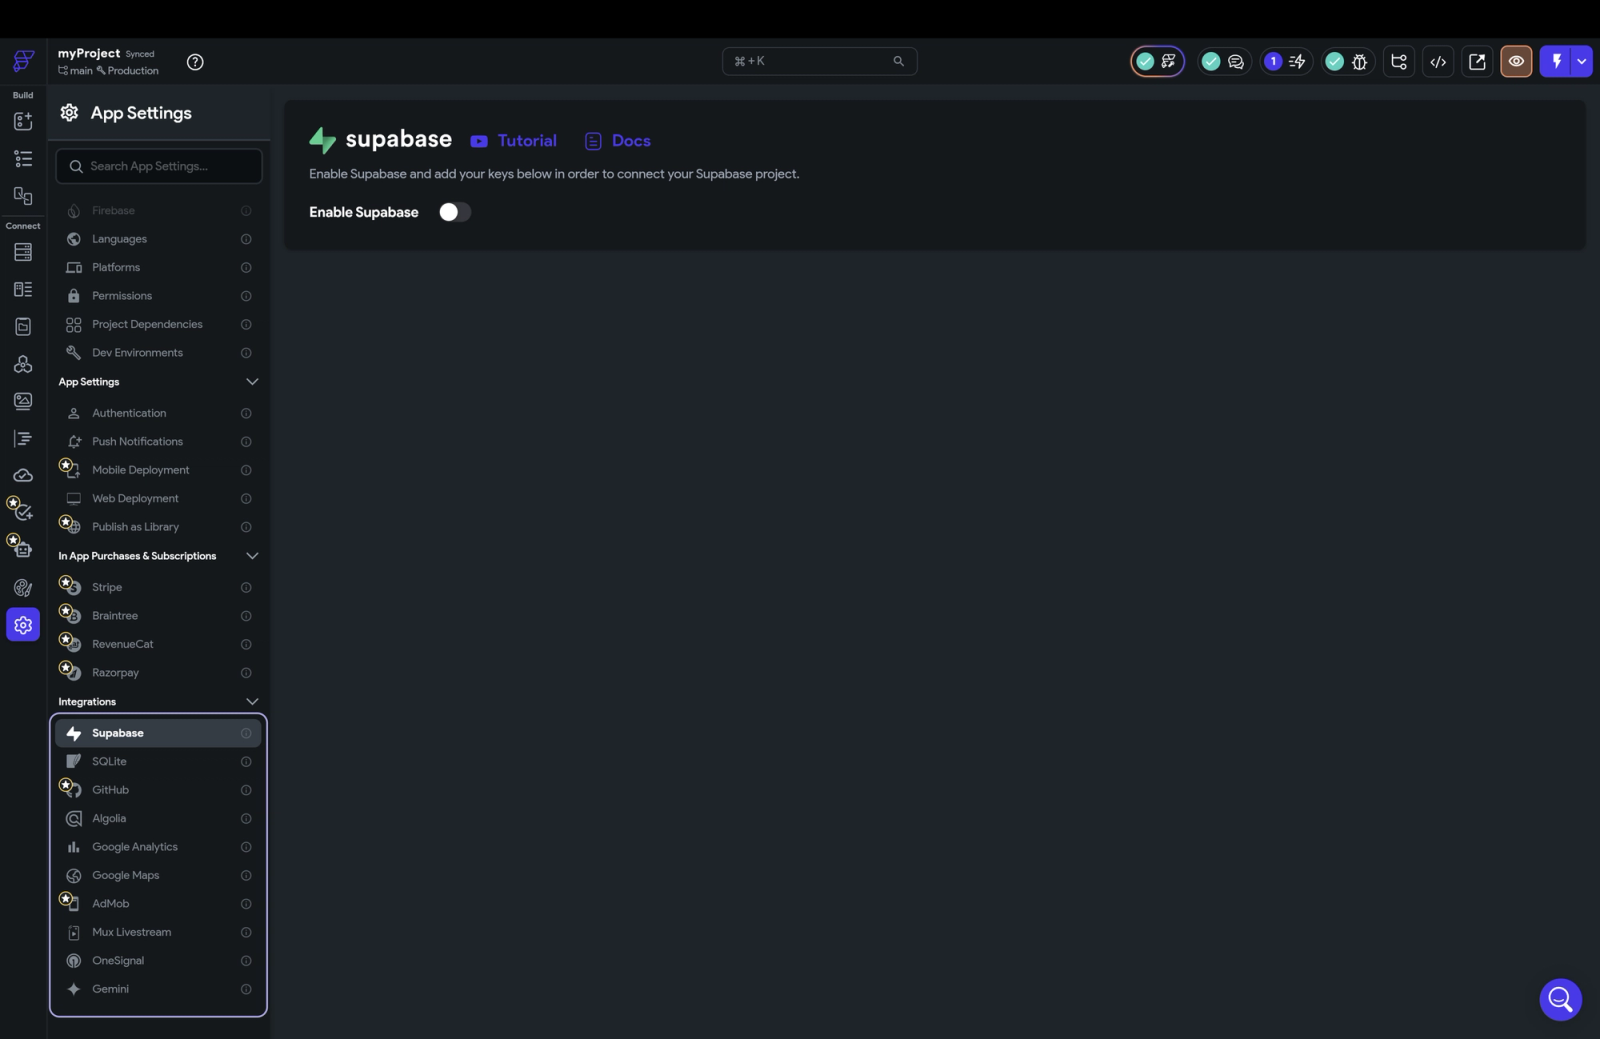
Task: Open Google Maps settings
Action: pyautogui.click(x=158, y=875)
